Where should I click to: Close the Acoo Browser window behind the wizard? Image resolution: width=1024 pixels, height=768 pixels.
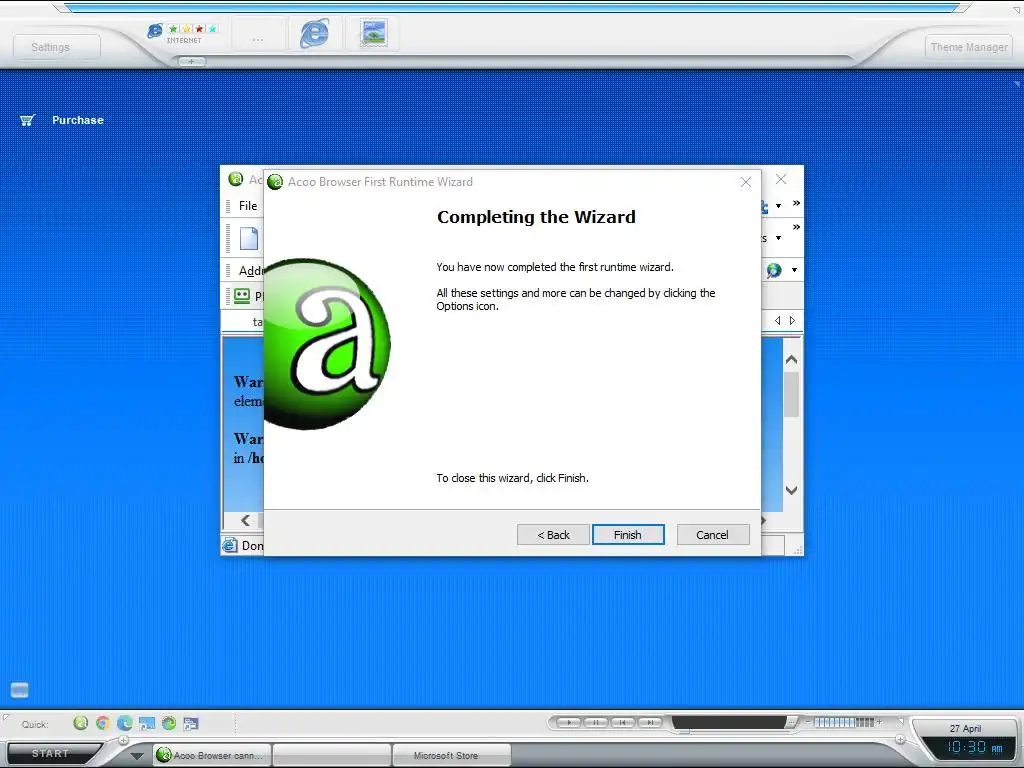[781, 179]
